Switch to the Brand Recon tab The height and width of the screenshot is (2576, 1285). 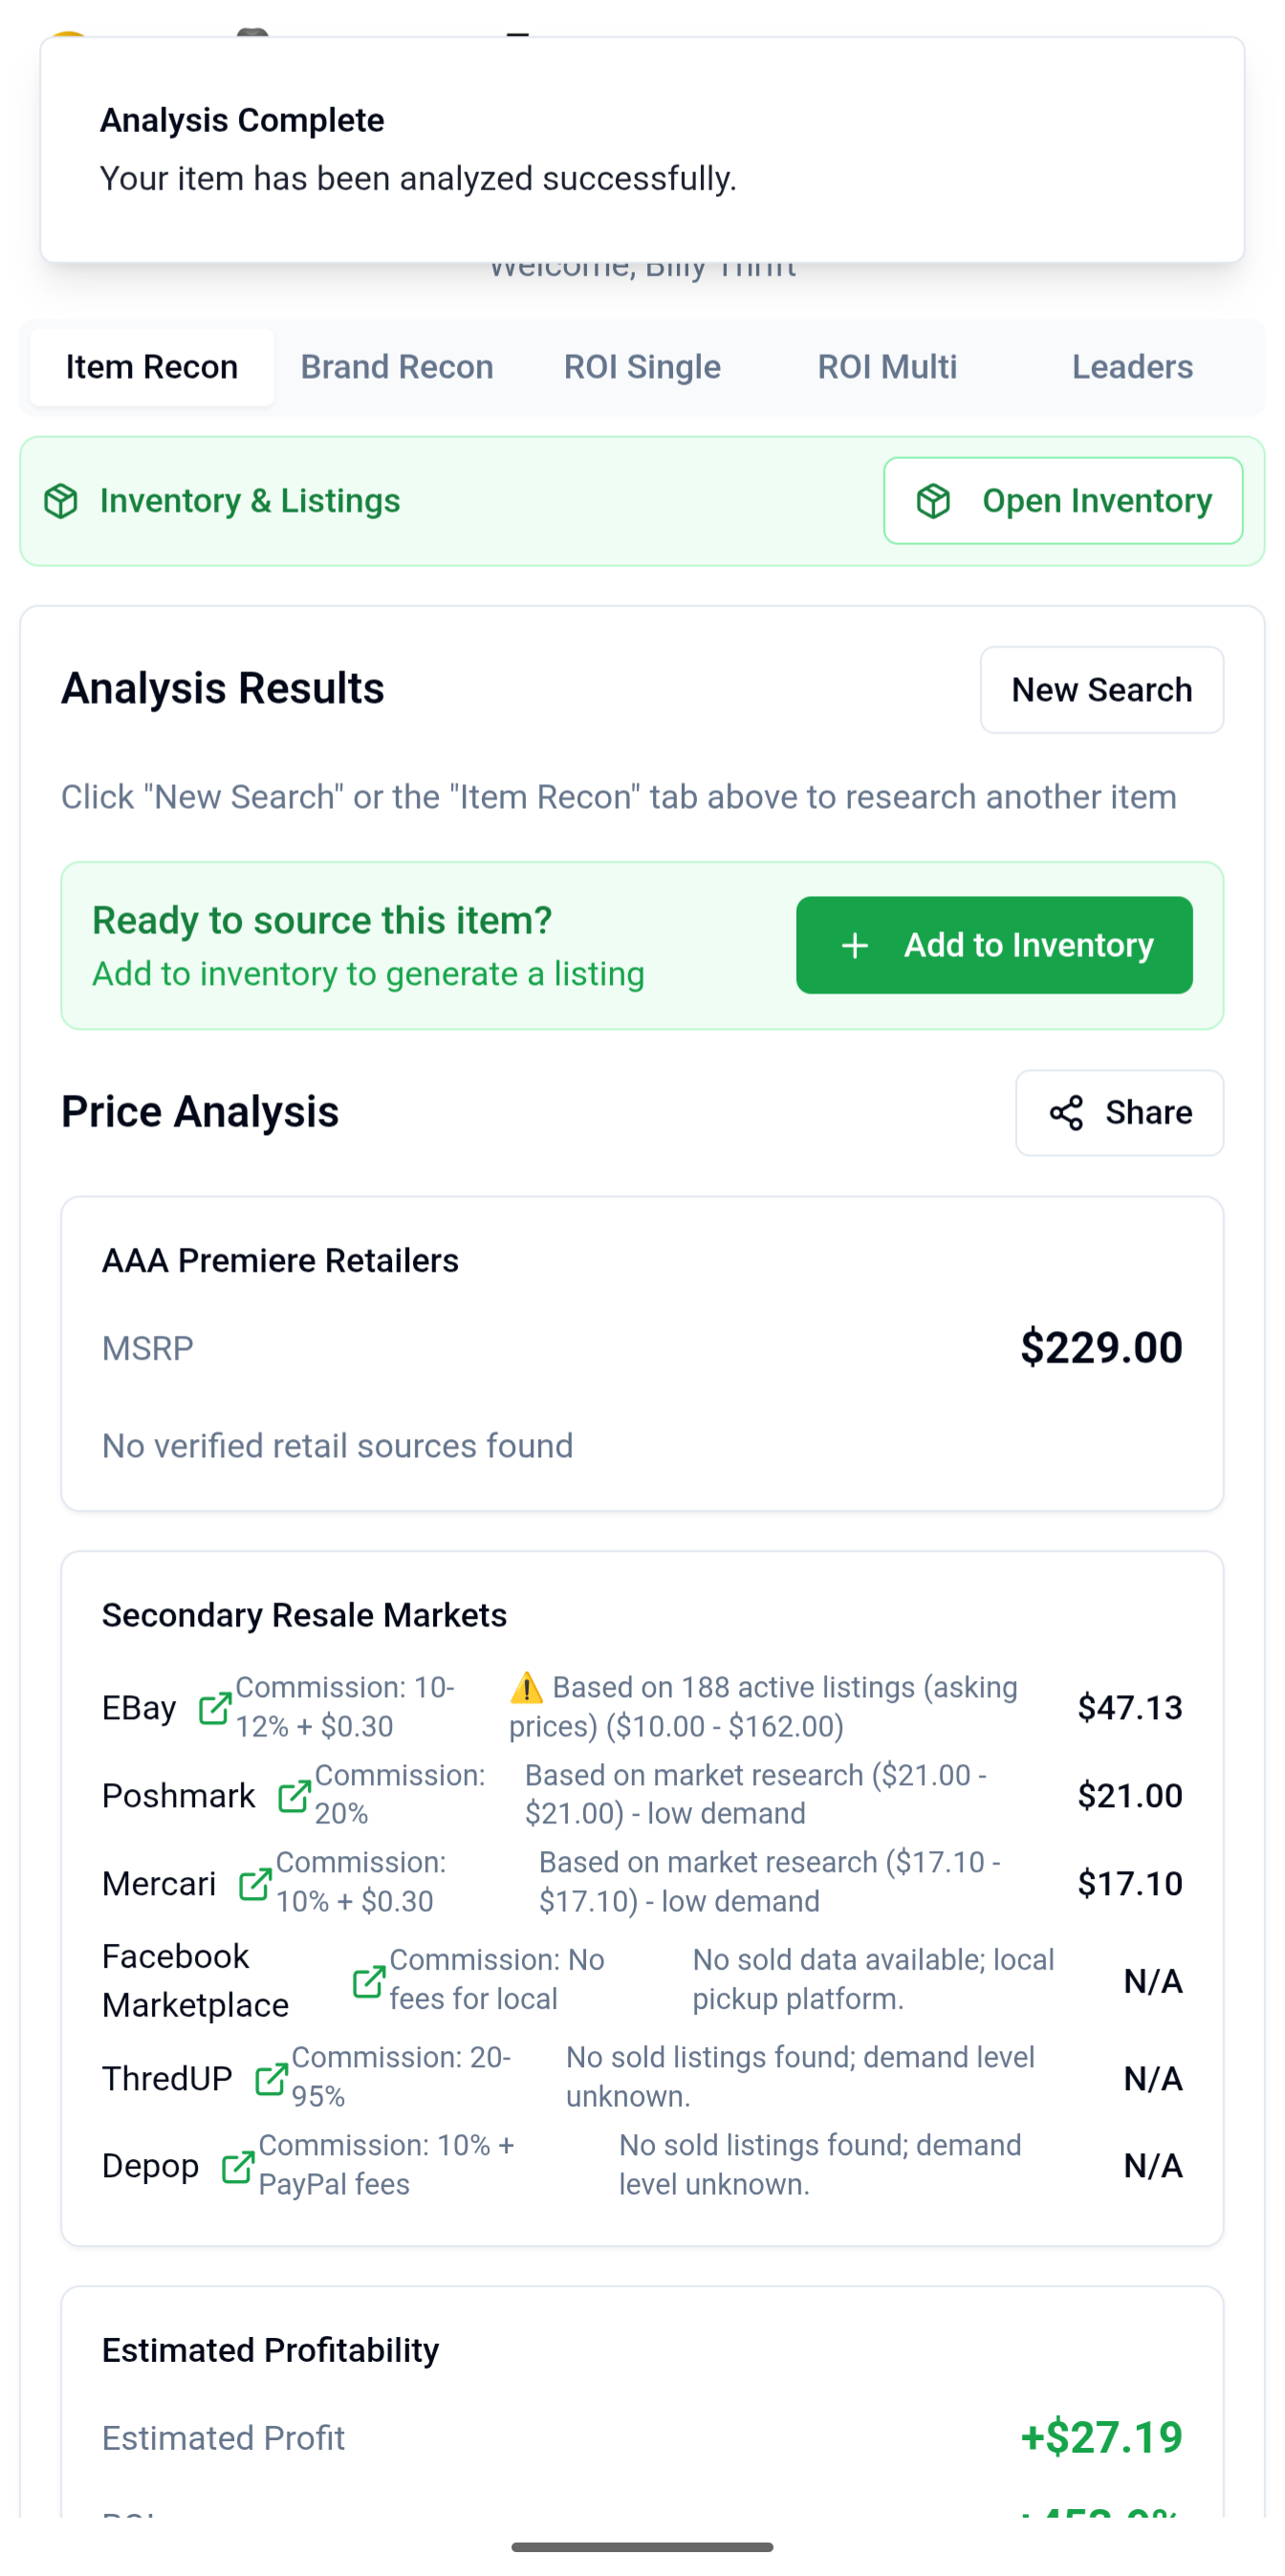click(x=396, y=366)
